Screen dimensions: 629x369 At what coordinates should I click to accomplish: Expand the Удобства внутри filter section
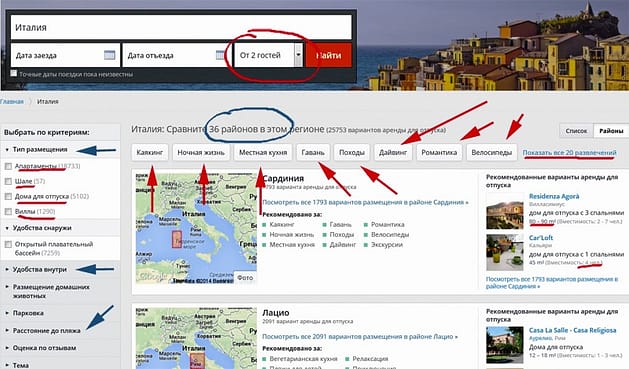[40, 270]
